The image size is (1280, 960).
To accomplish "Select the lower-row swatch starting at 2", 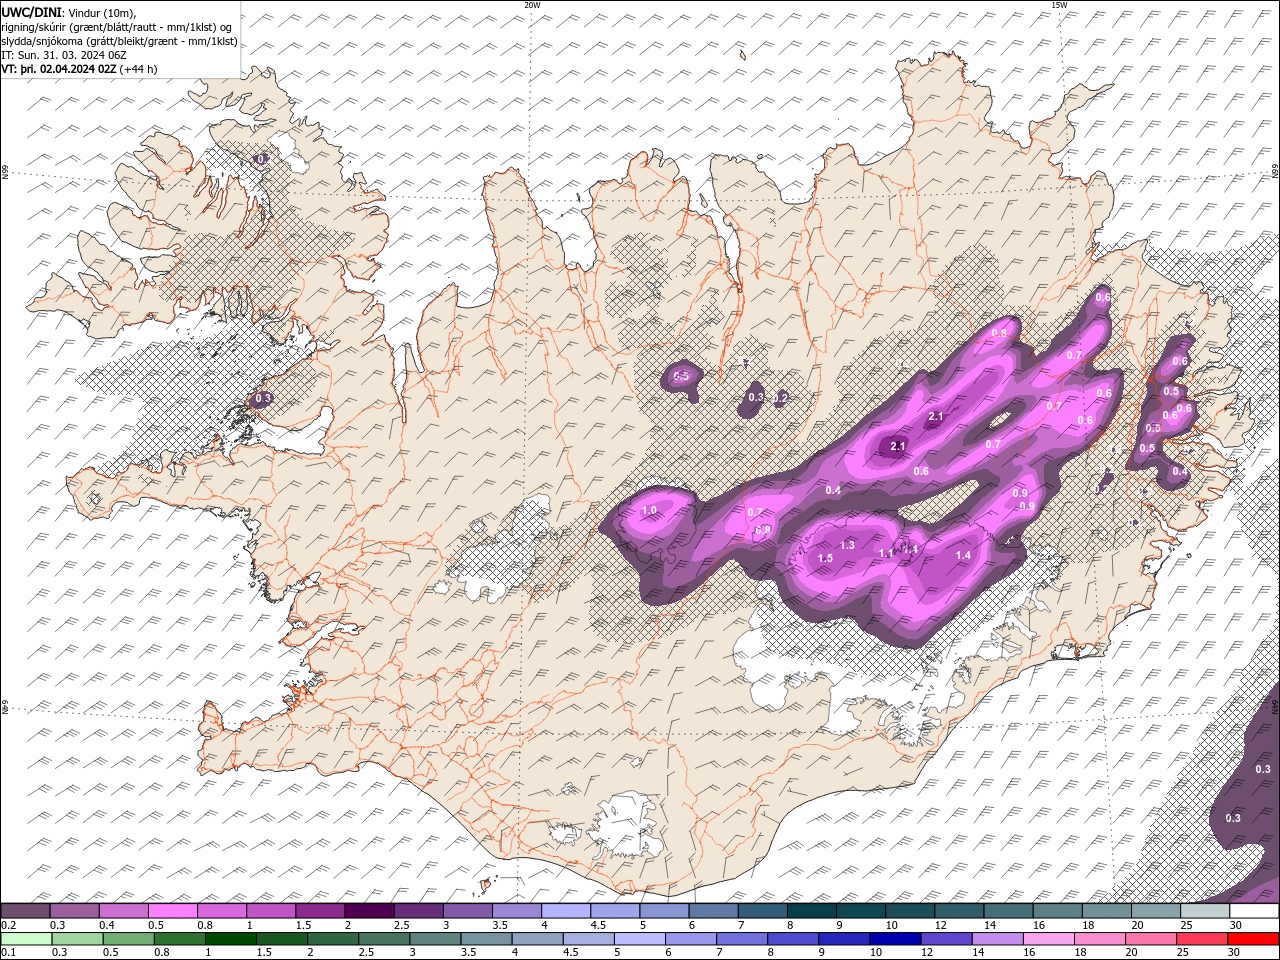I will coord(333,939).
